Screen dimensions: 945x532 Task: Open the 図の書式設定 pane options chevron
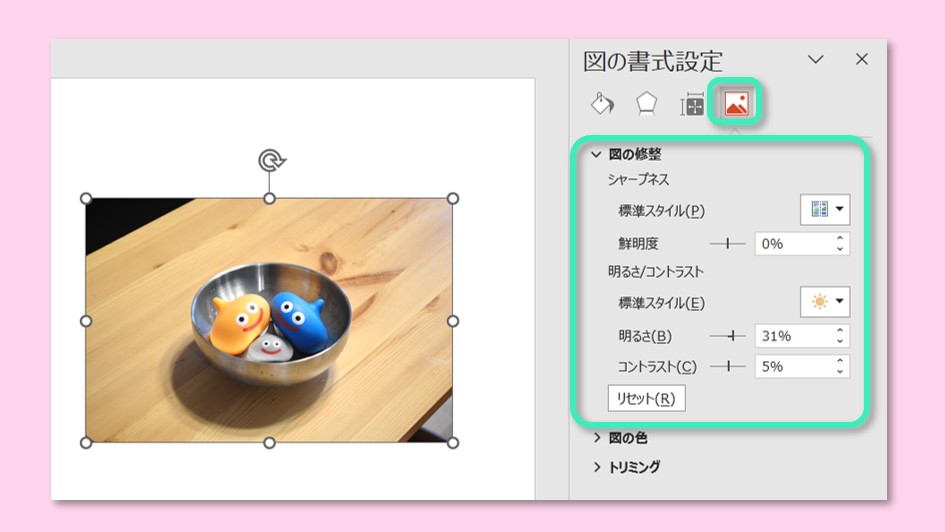pyautogui.click(x=815, y=59)
